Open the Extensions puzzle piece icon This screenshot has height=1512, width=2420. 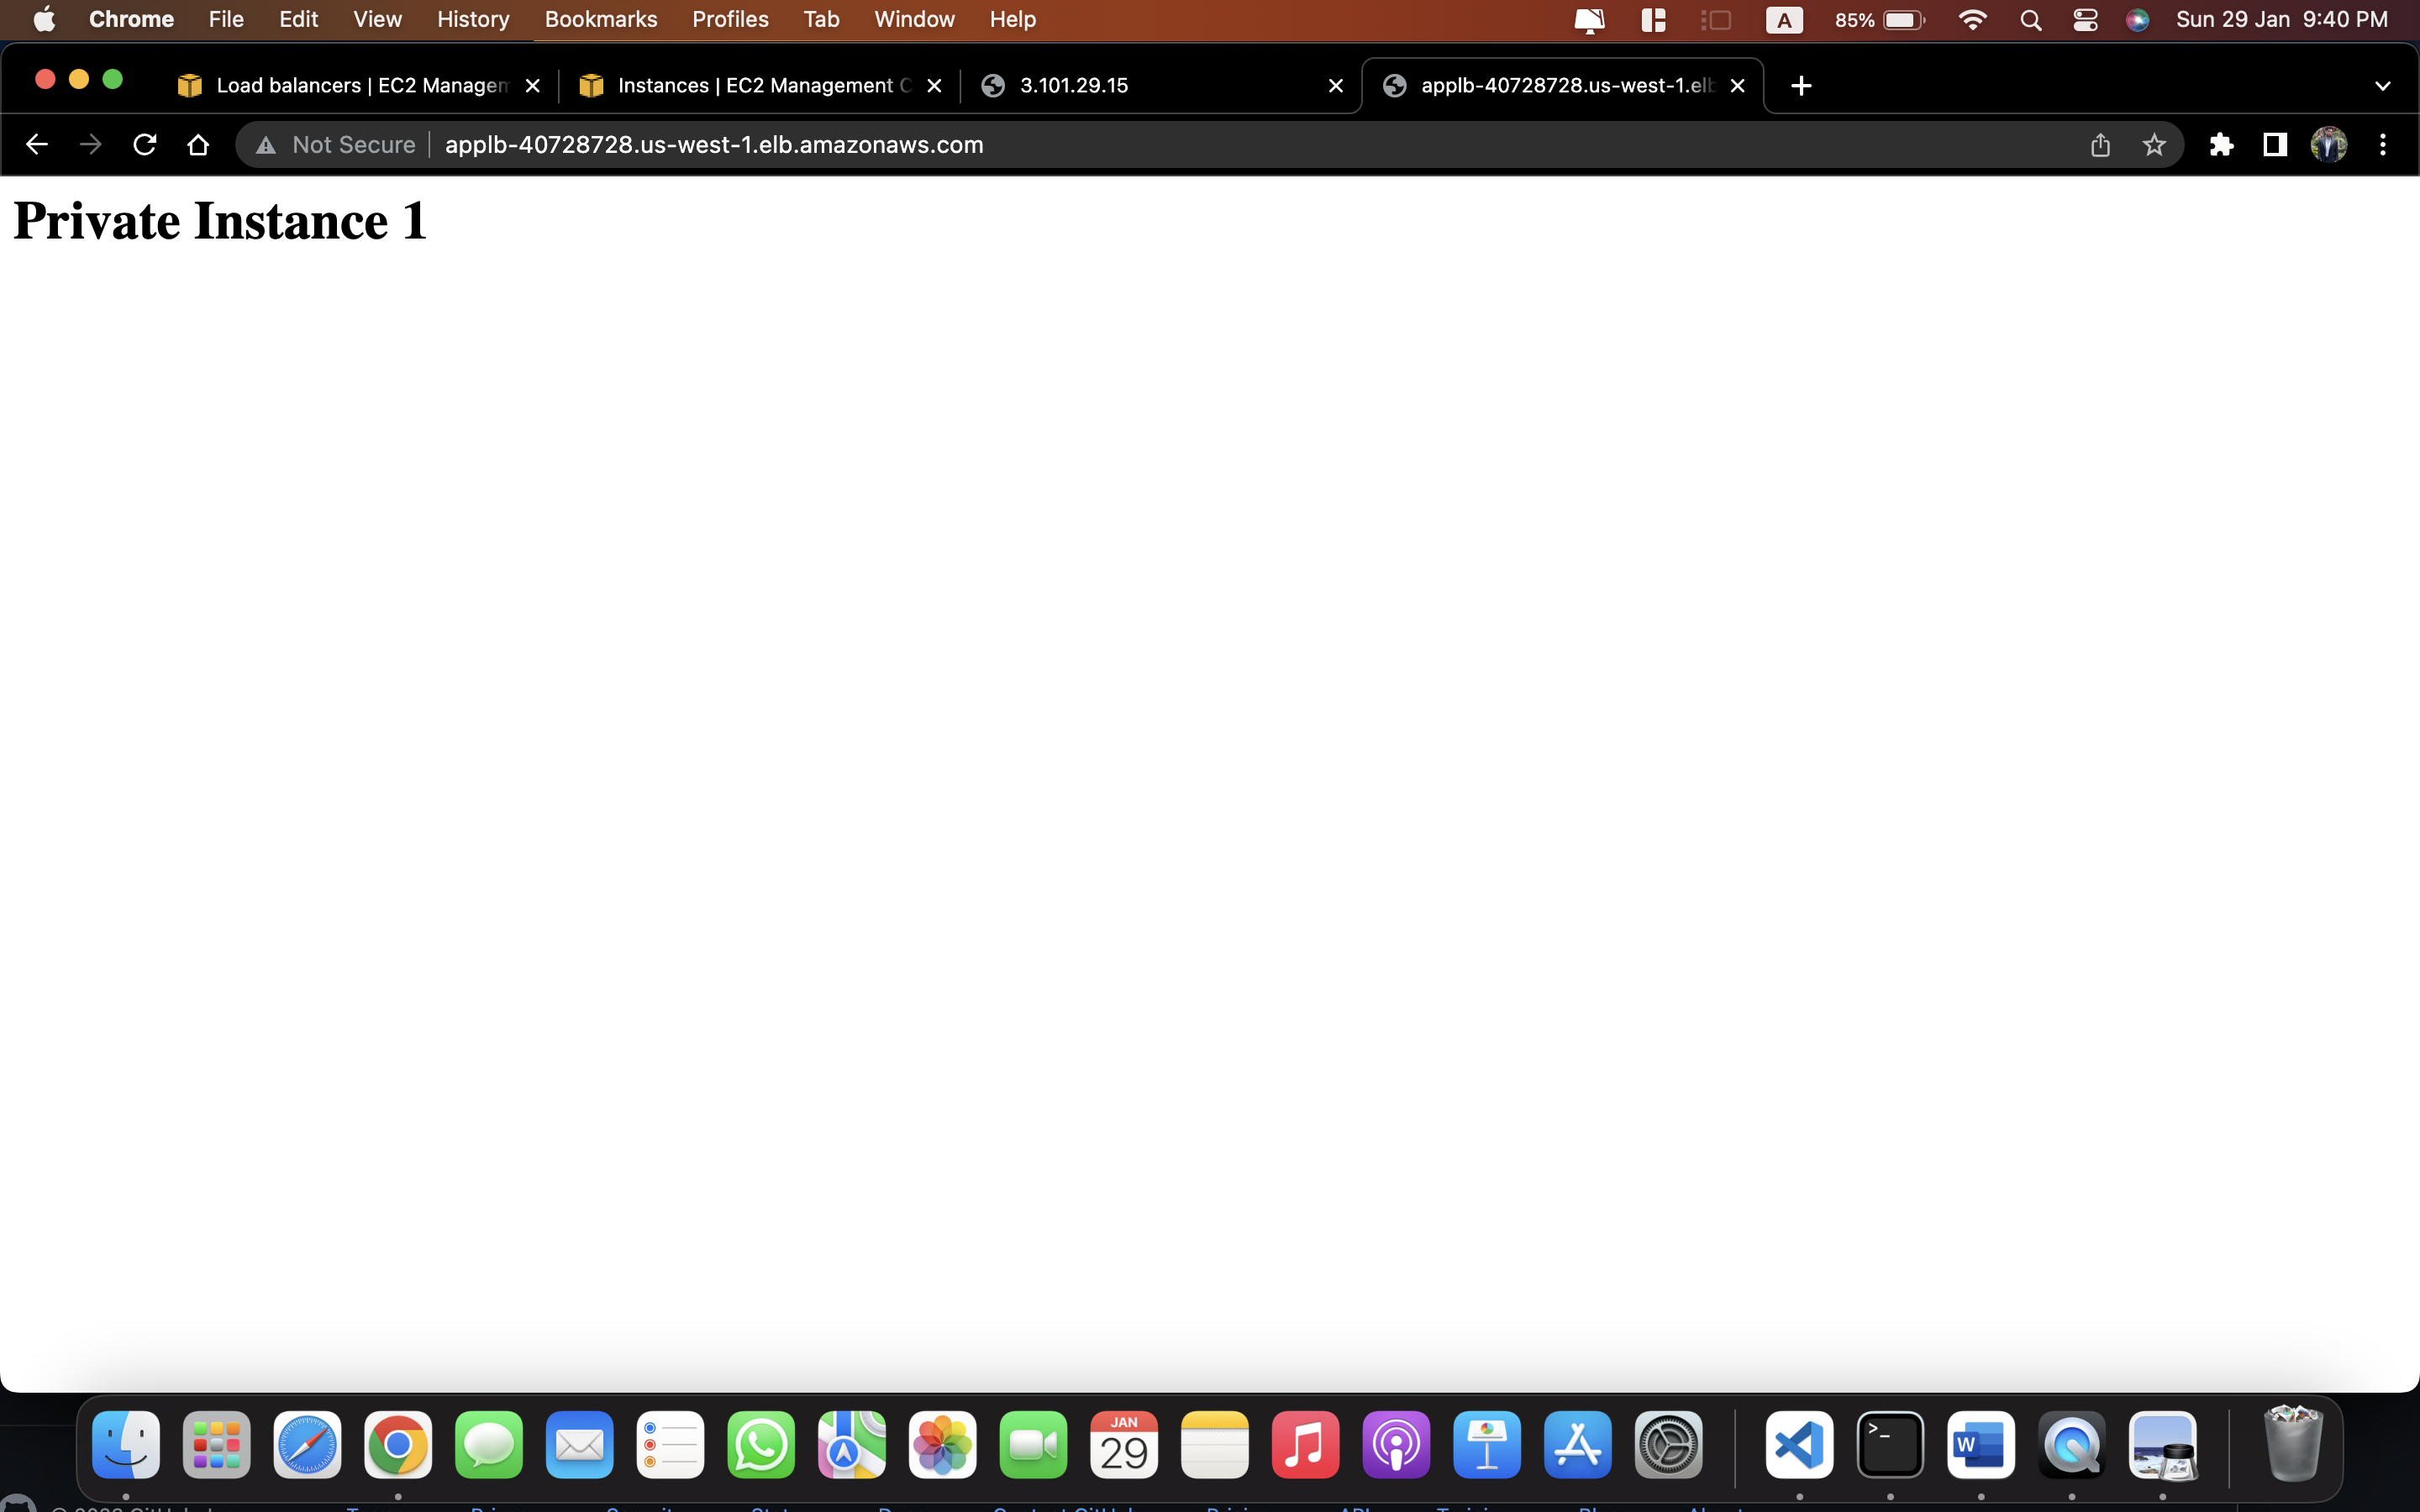(2221, 145)
